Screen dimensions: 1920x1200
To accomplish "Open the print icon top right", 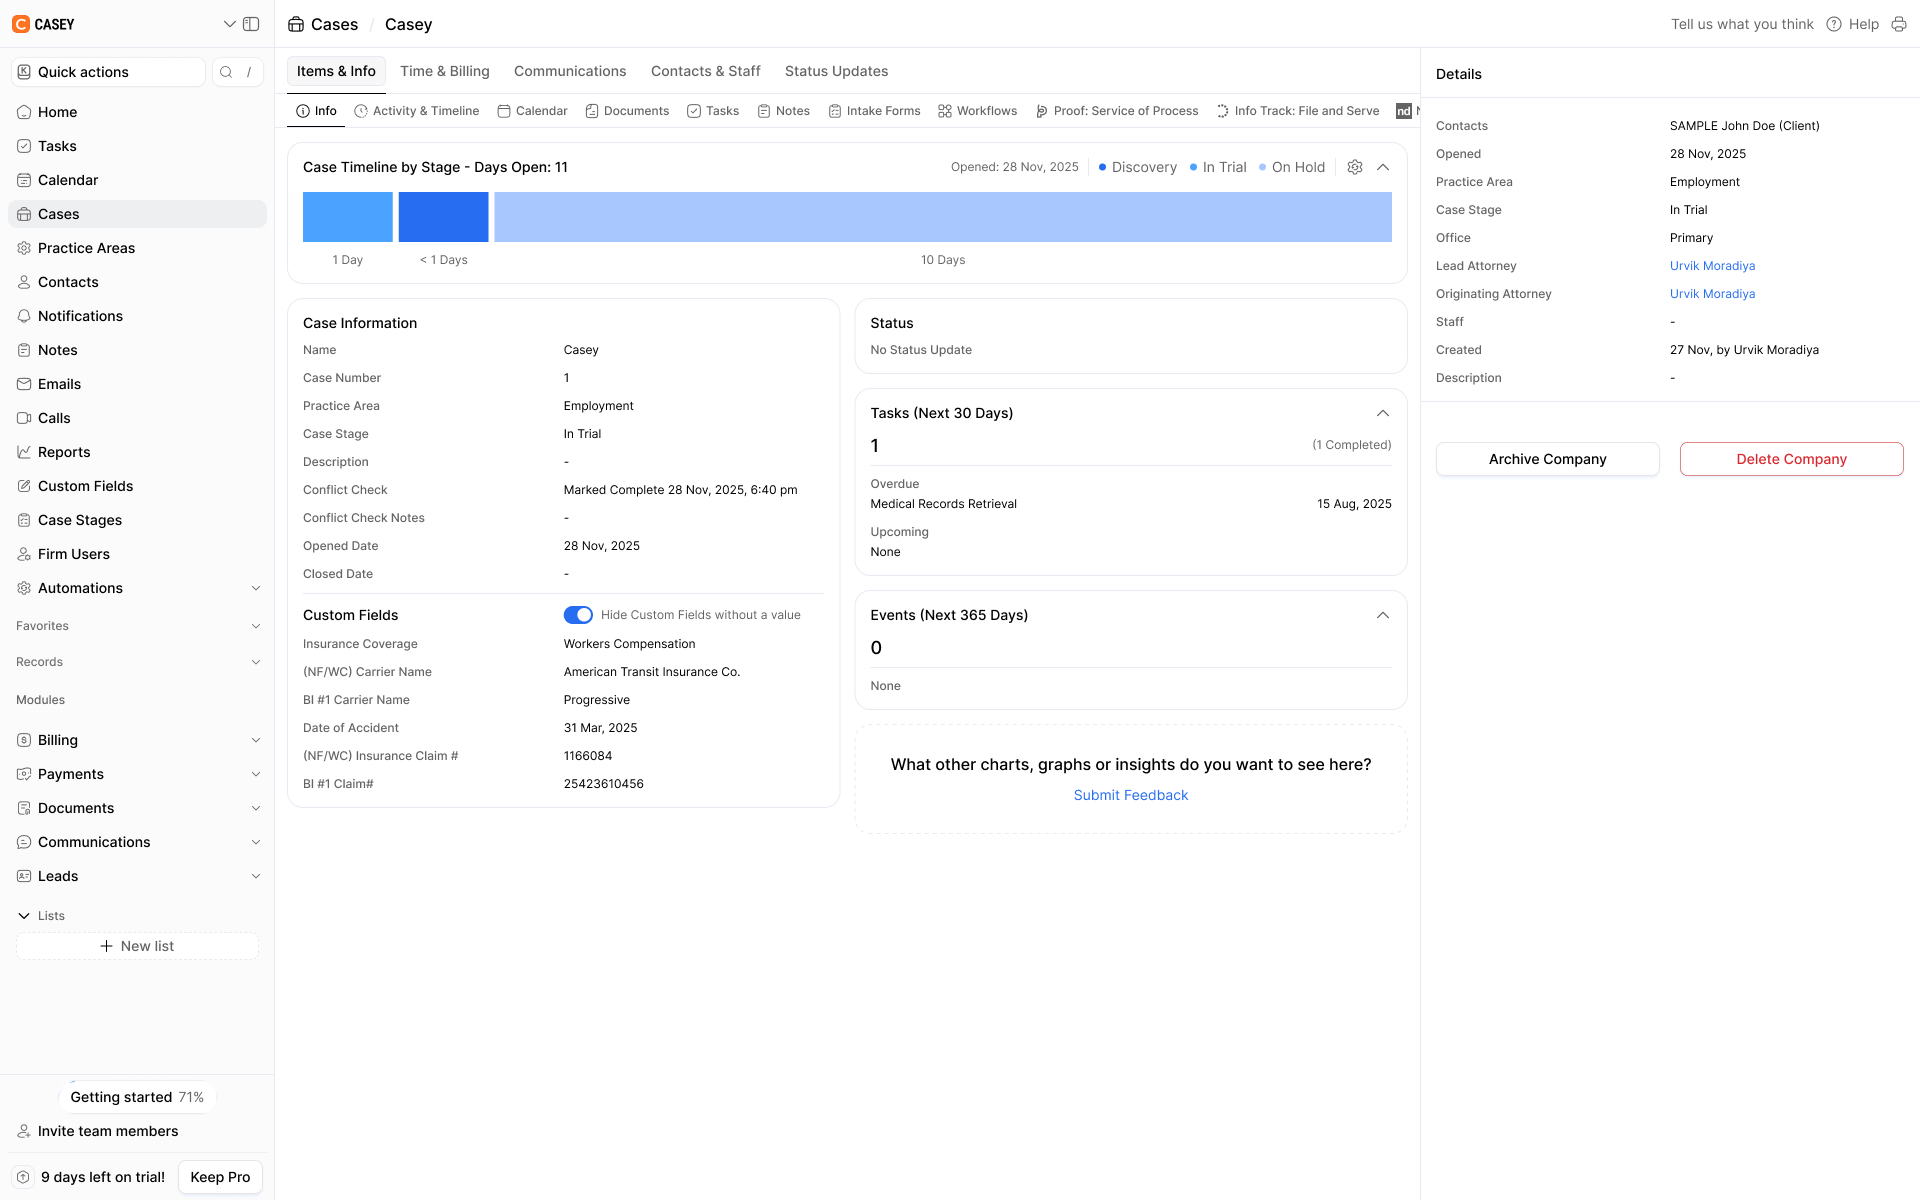I will pos(1898,24).
